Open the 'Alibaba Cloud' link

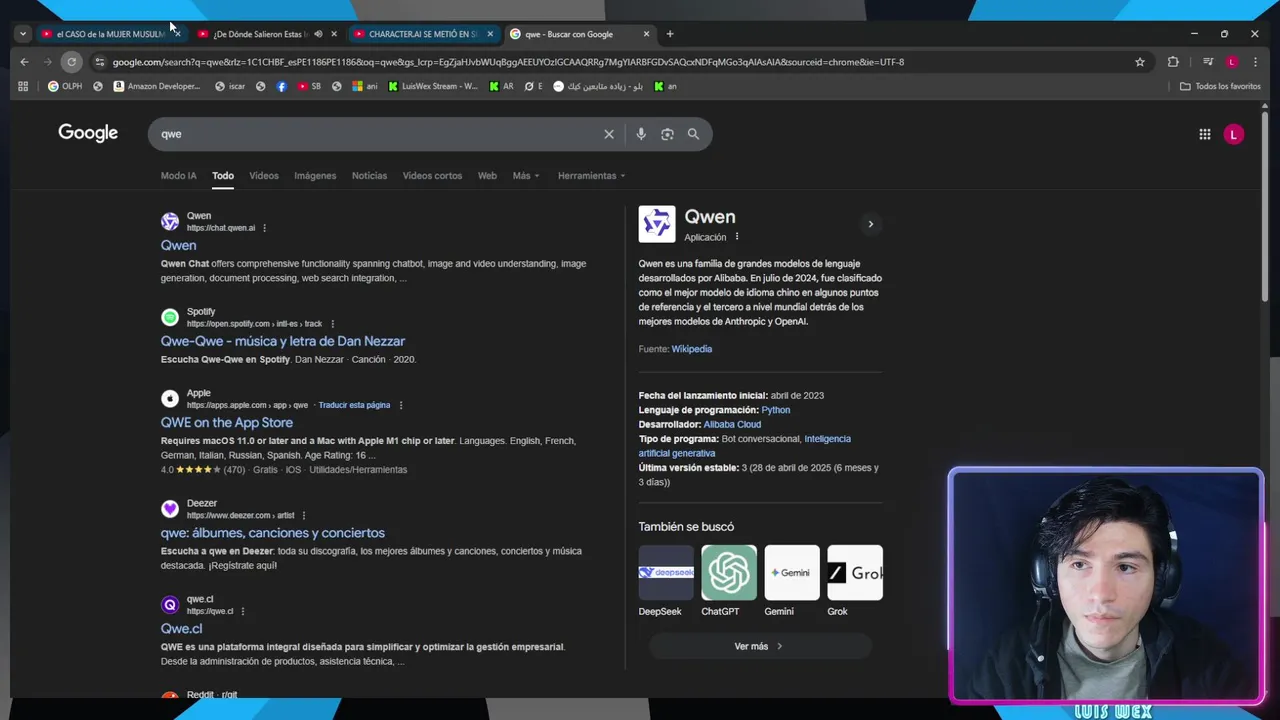[732, 424]
